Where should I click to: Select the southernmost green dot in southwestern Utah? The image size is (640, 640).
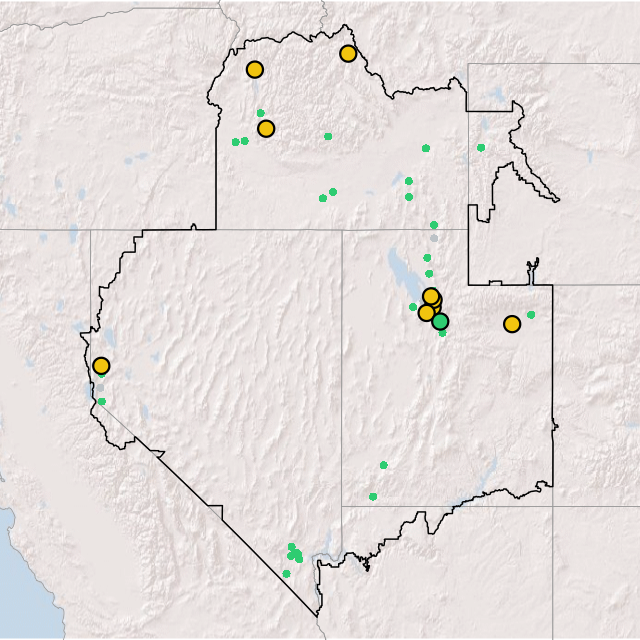click(373, 496)
